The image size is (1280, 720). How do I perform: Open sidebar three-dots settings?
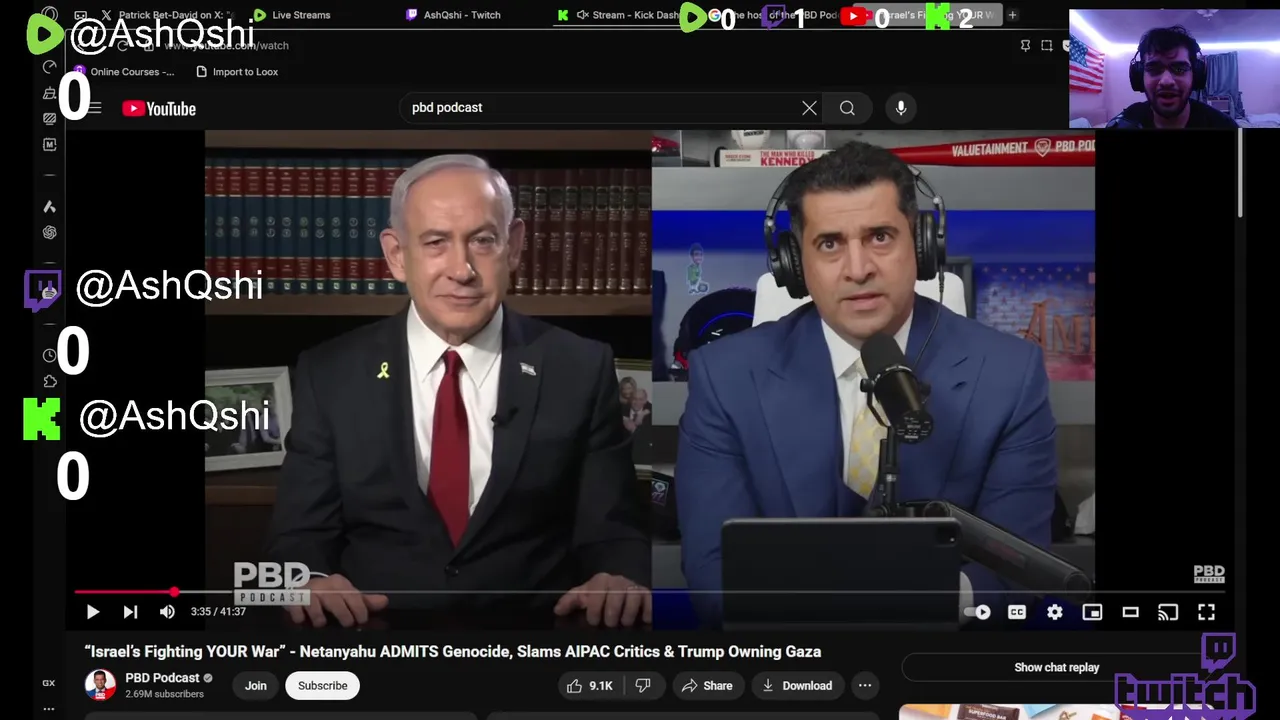pos(48,709)
